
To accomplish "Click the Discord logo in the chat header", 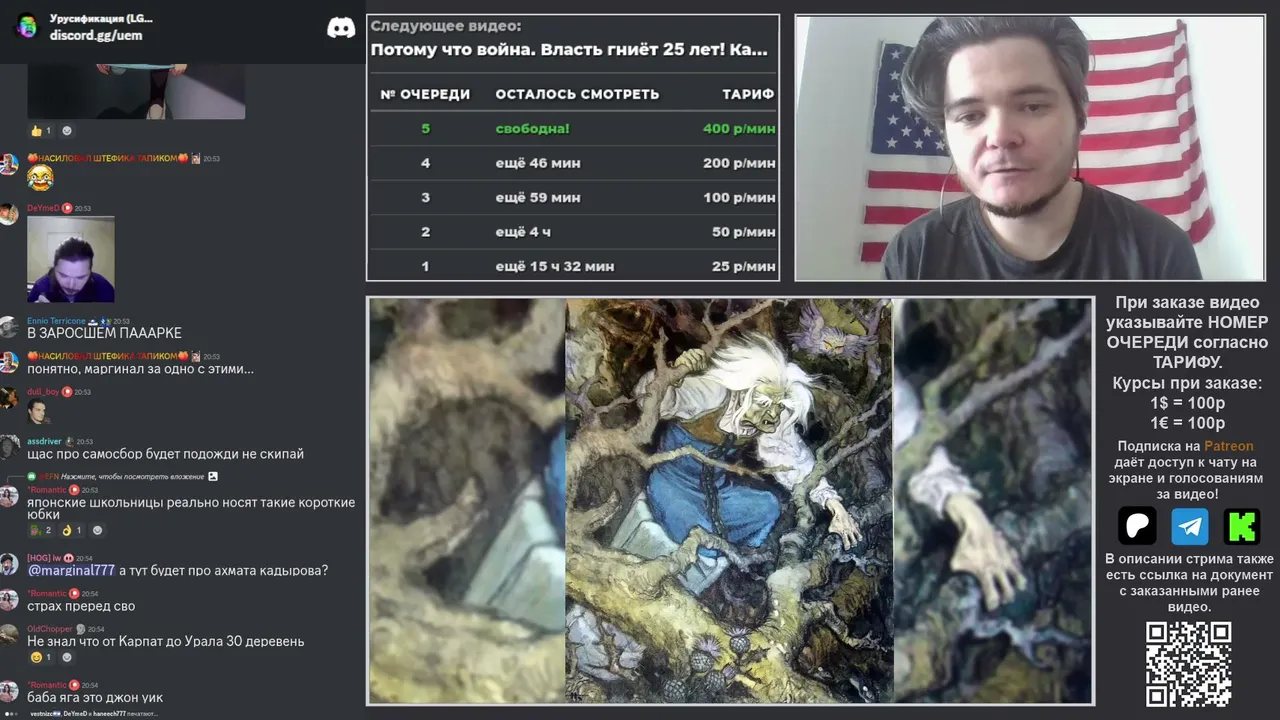I will click(x=341, y=27).
